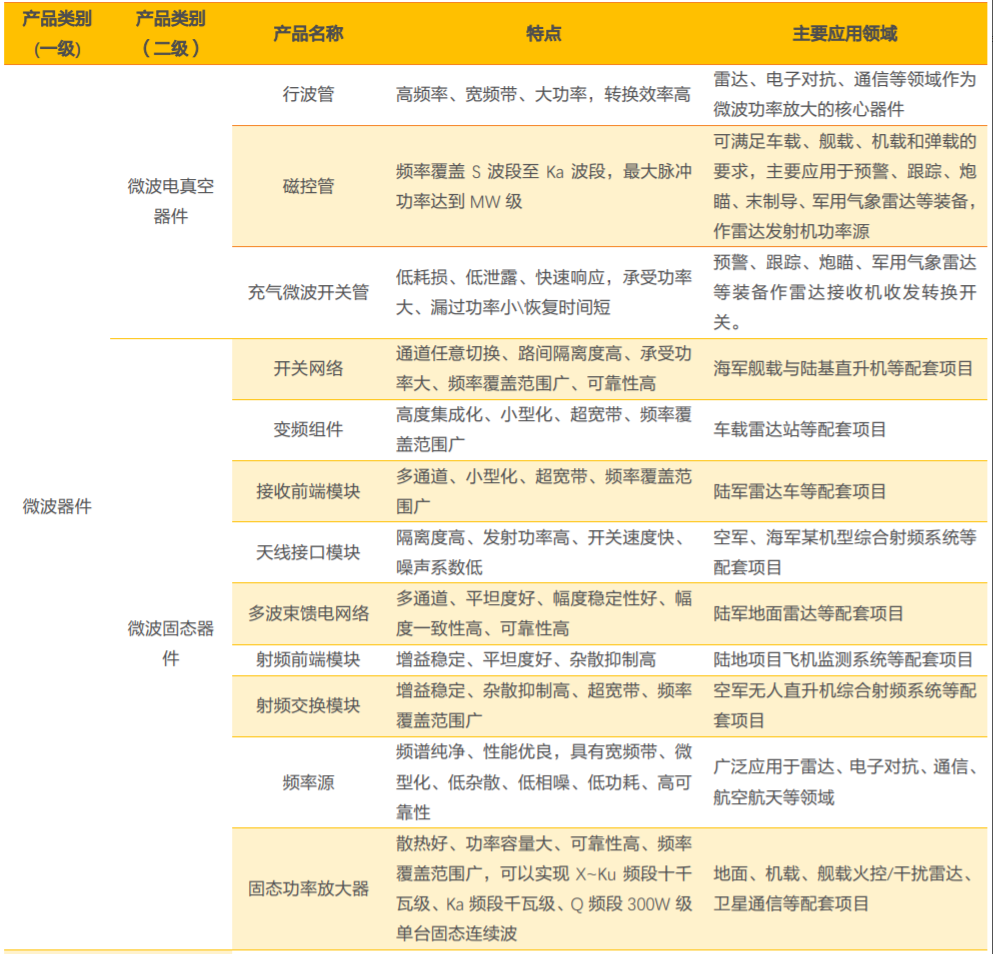Click application text 车载雷达站等配套项目

(799, 429)
